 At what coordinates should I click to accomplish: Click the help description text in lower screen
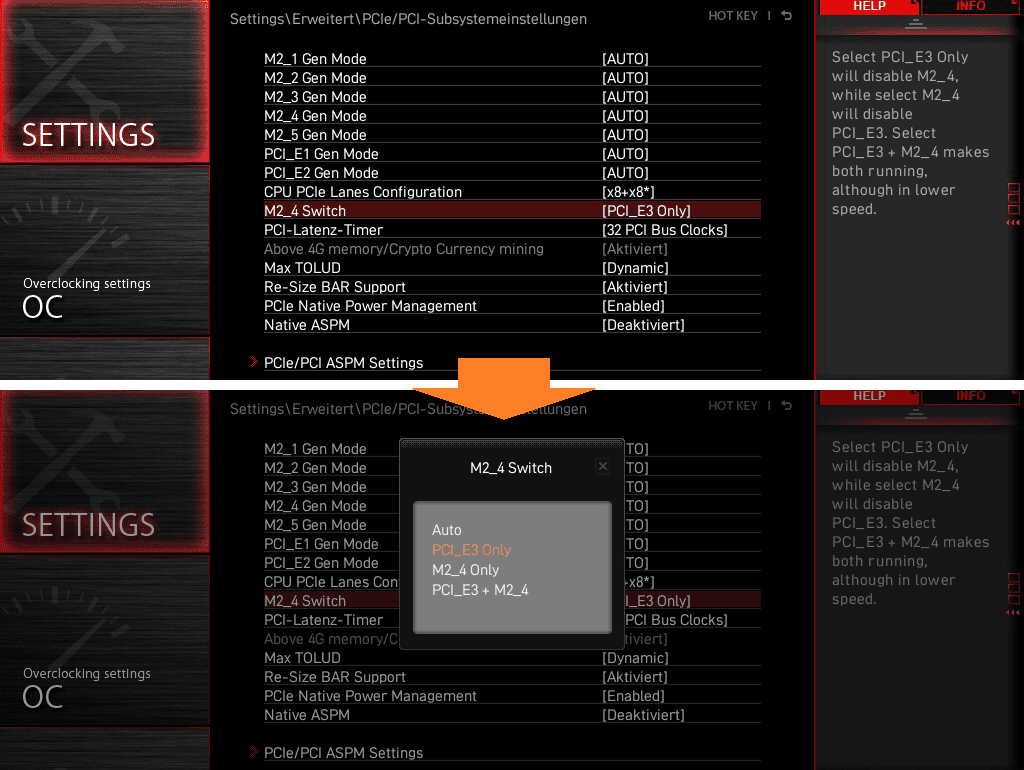[x=910, y=522]
